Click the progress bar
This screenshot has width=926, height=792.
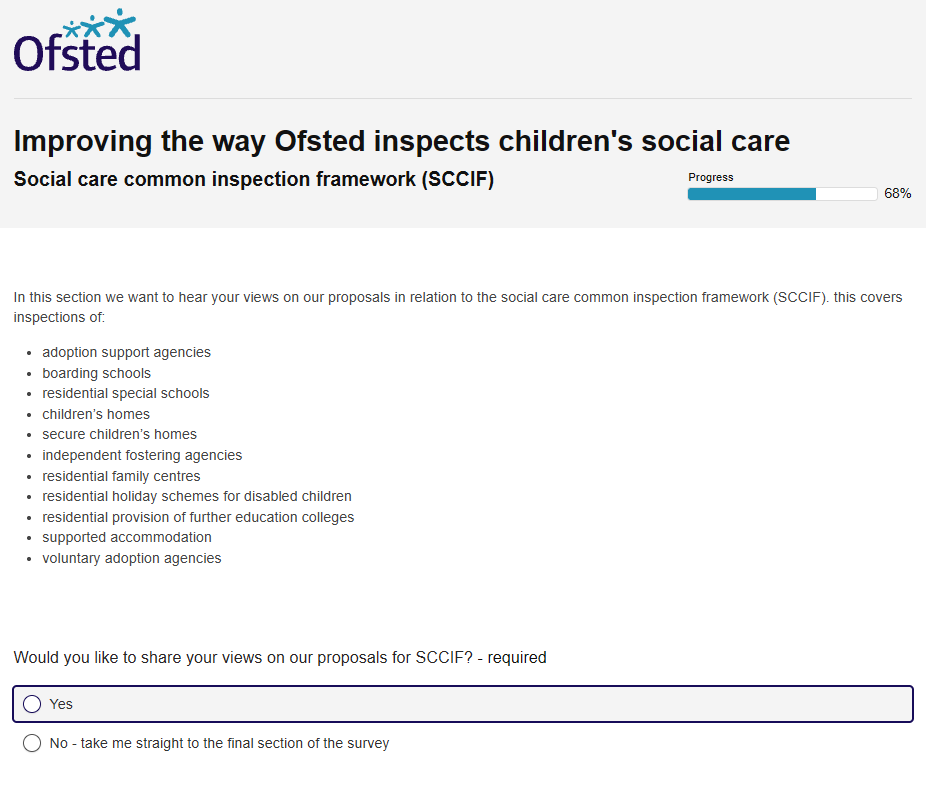782,194
